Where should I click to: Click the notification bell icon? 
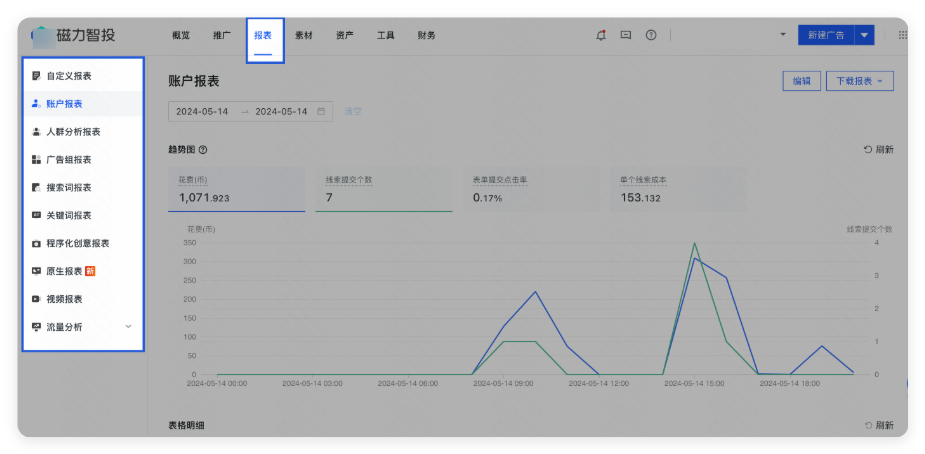click(601, 35)
